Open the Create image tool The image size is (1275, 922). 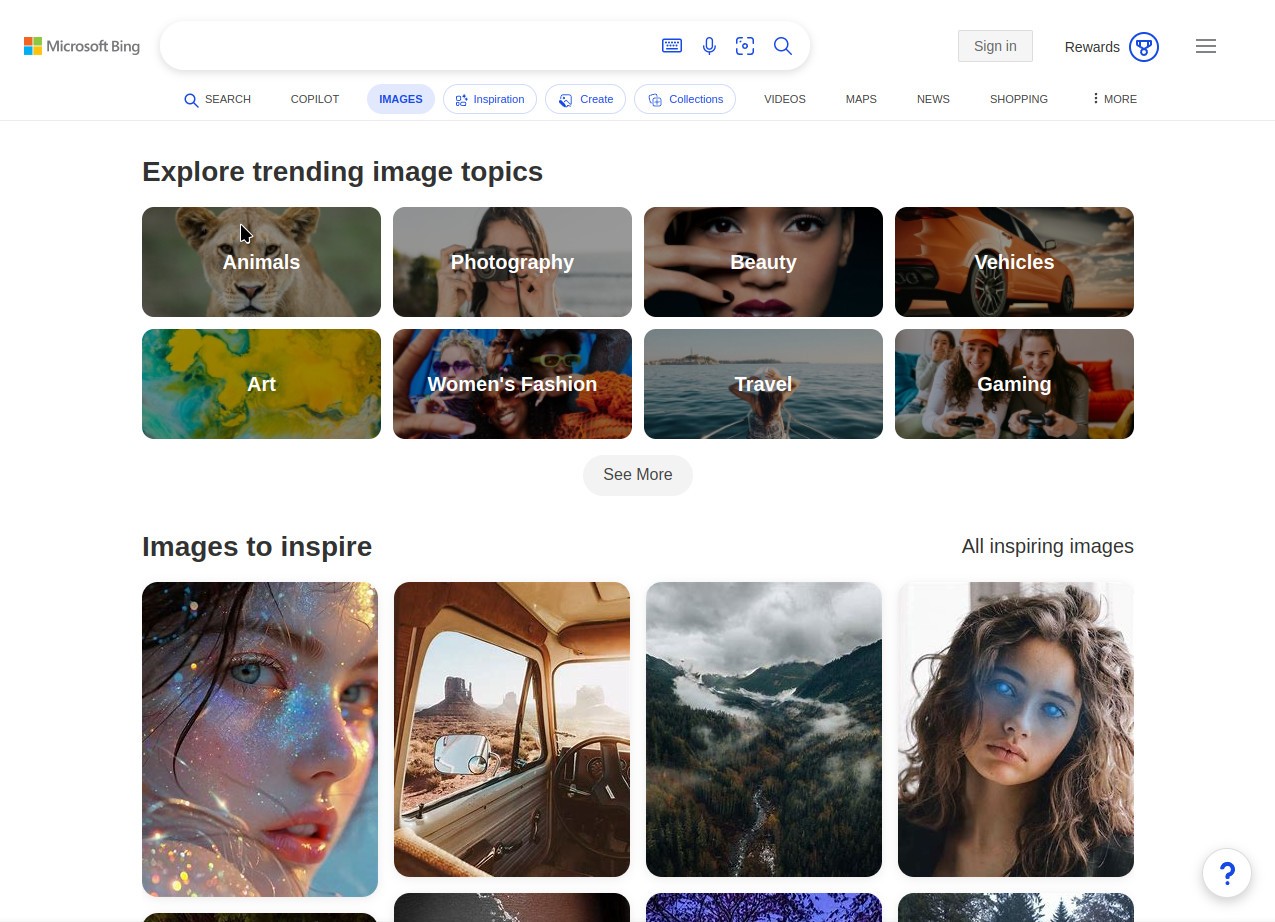[585, 99]
